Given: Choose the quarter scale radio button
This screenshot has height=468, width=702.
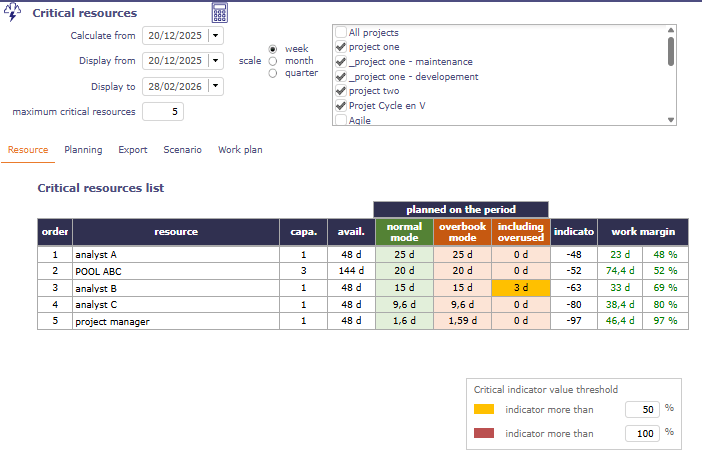Looking at the screenshot, I should (273, 72).
